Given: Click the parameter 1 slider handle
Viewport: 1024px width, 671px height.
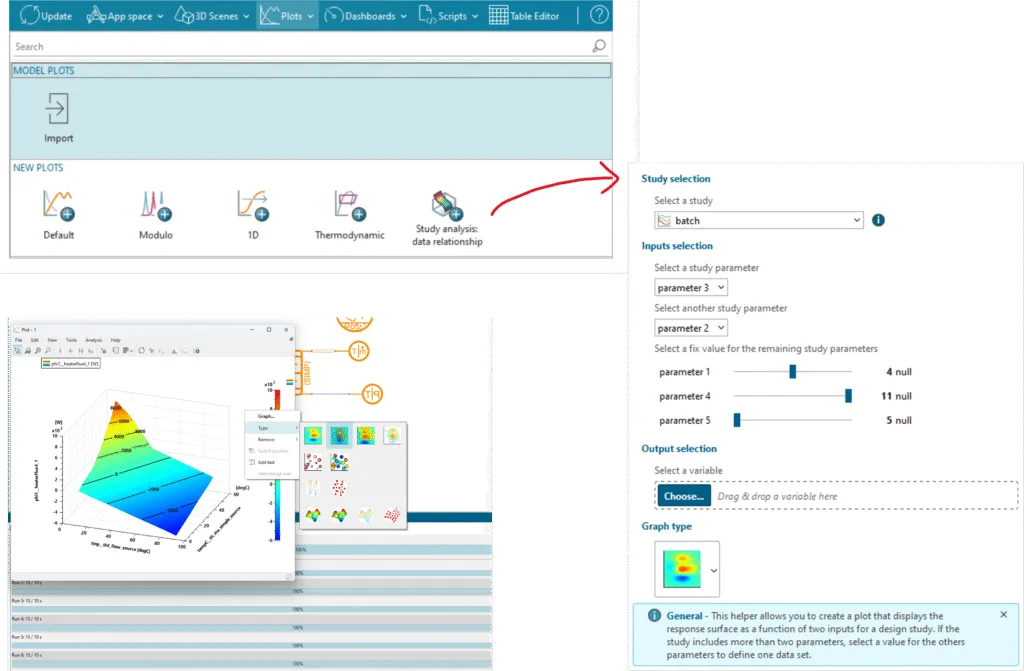Looking at the screenshot, I should 792,371.
